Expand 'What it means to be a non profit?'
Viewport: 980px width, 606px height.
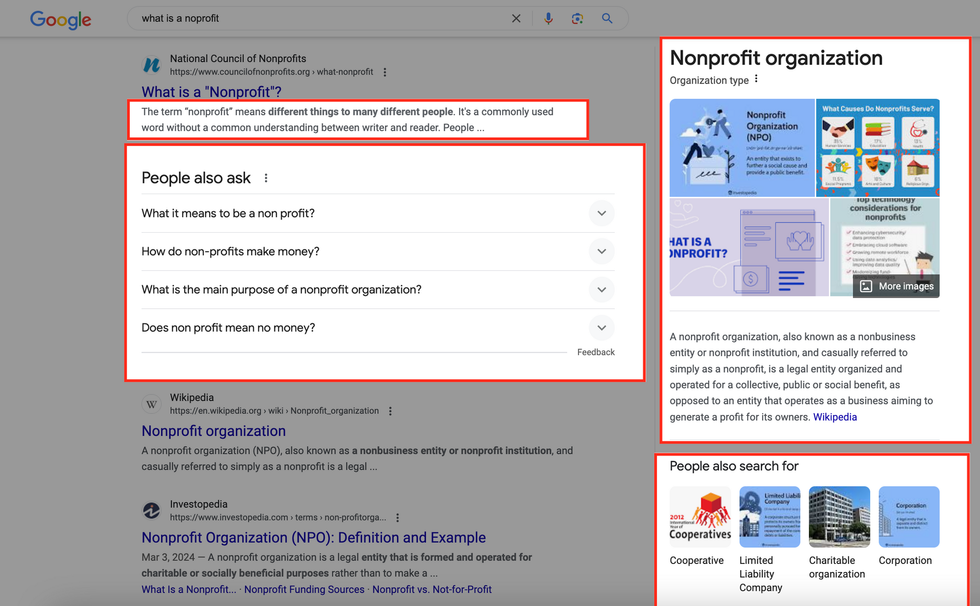(601, 213)
